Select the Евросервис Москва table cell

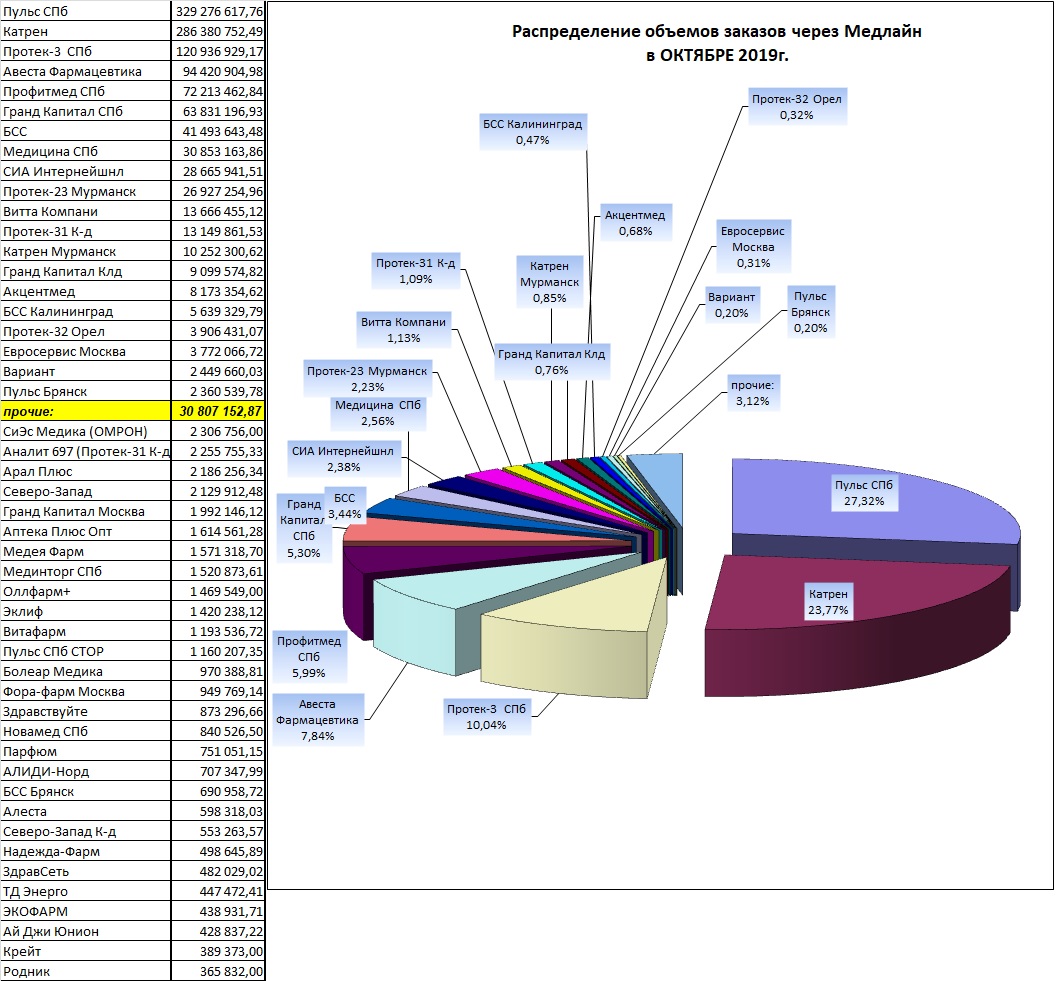(x=86, y=351)
